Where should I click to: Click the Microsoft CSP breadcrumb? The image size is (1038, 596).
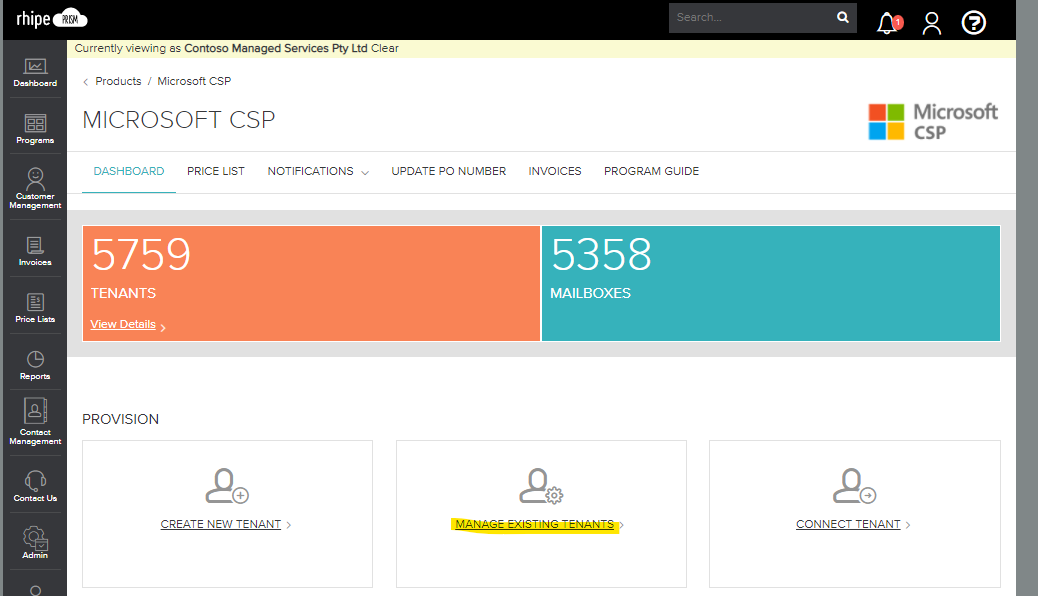[194, 81]
